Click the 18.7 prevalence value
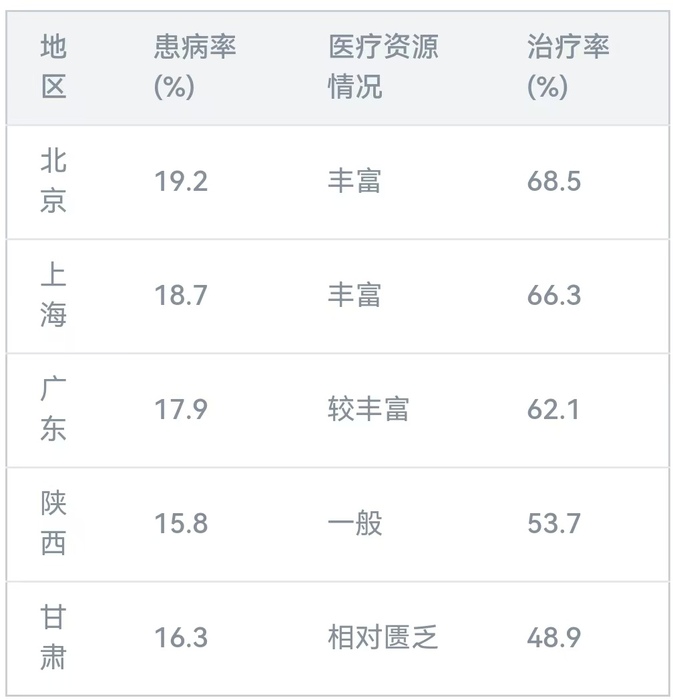The image size is (673, 700). pos(181,295)
